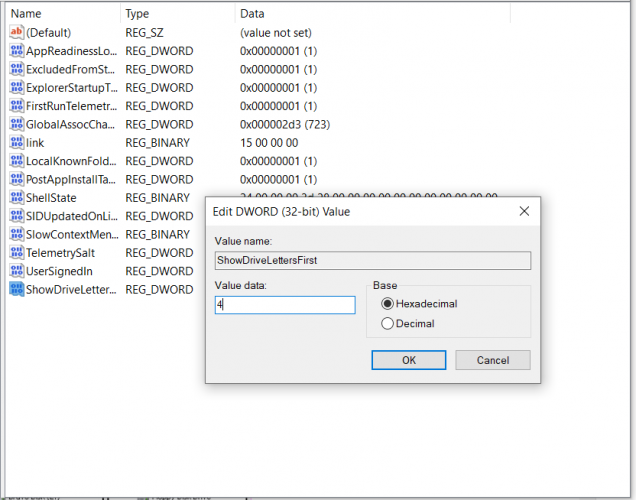Click the (value not set) data cell

[x=276, y=33]
